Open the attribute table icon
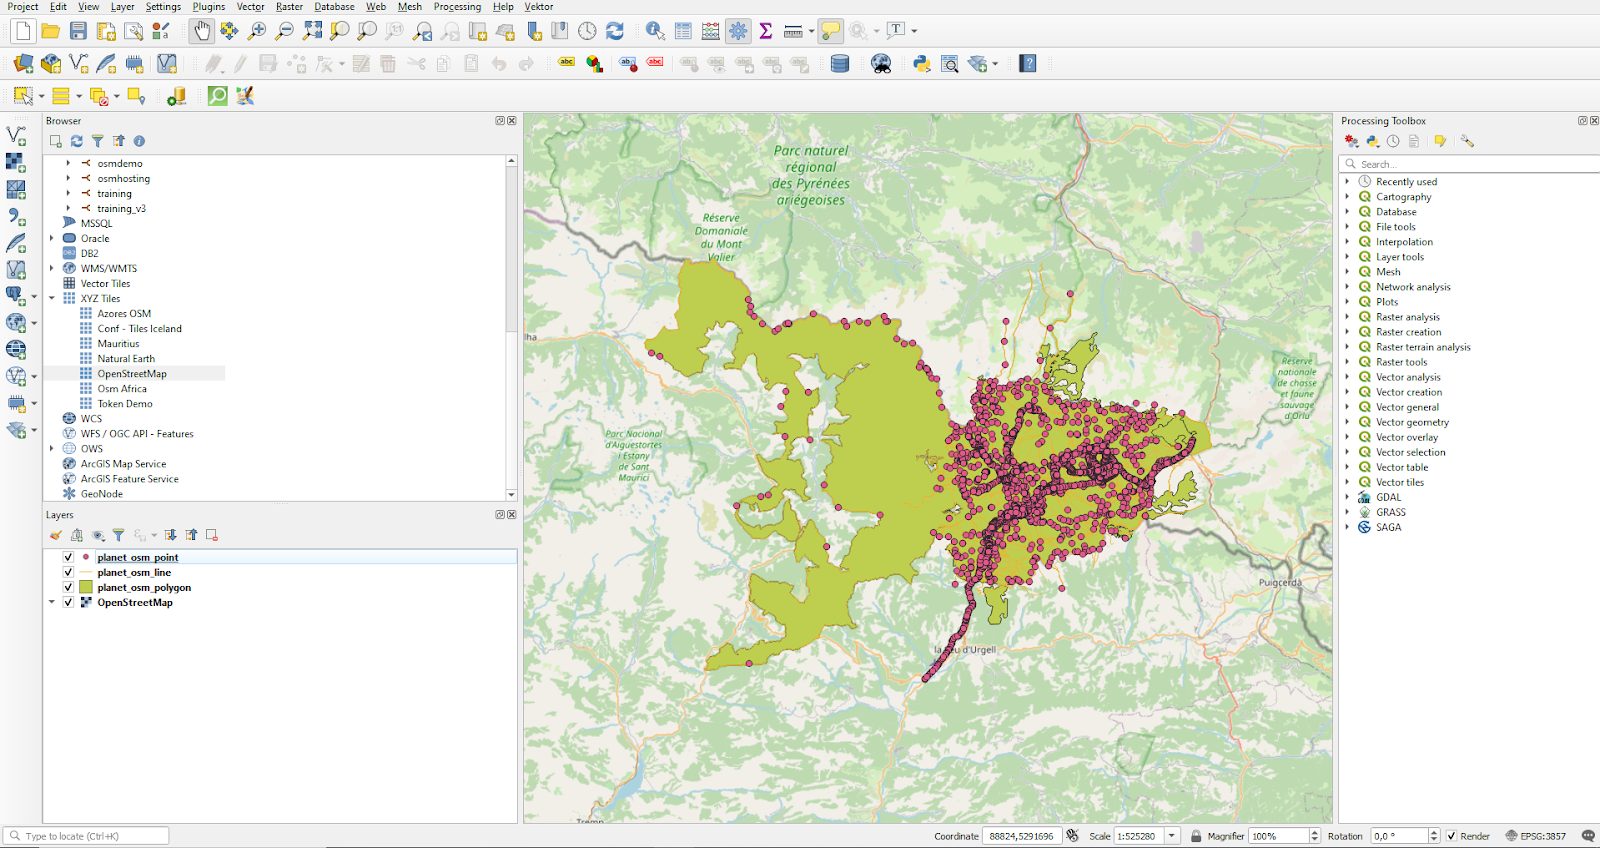Image resolution: width=1600 pixels, height=848 pixels. click(x=683, y=31)
